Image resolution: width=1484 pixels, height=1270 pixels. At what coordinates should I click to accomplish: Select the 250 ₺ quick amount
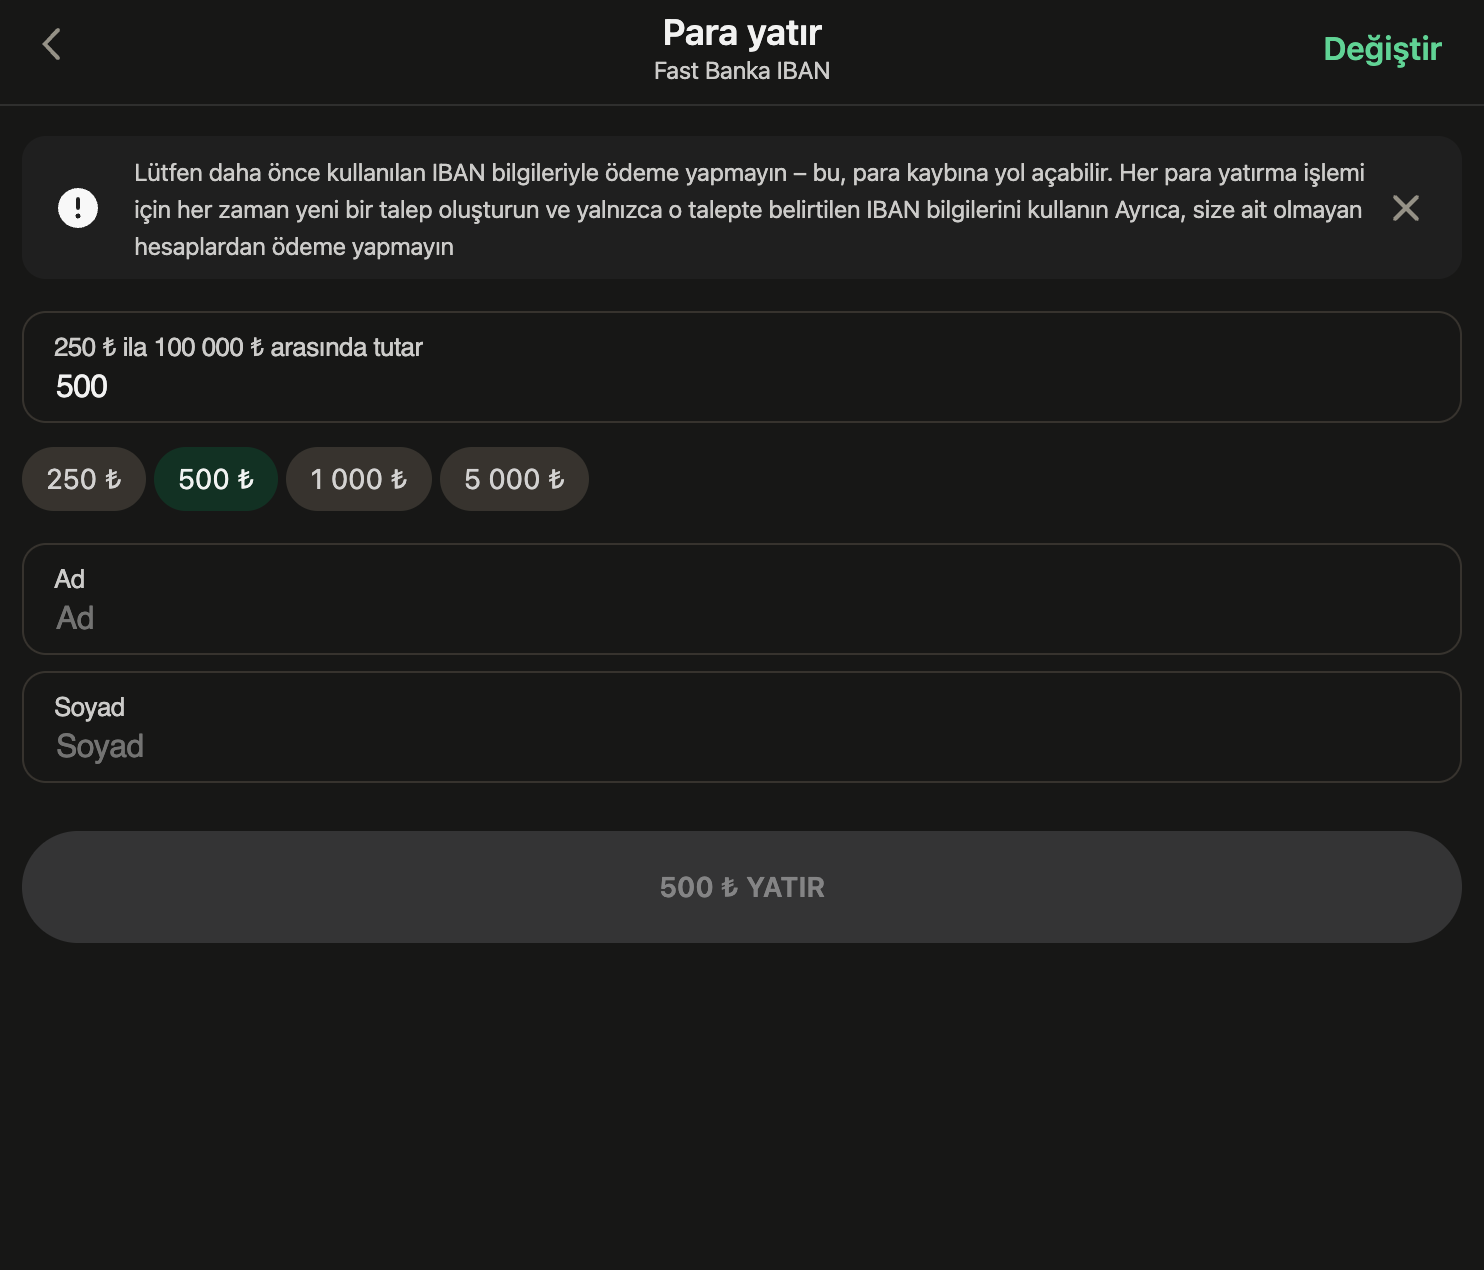tap(84, 479)
